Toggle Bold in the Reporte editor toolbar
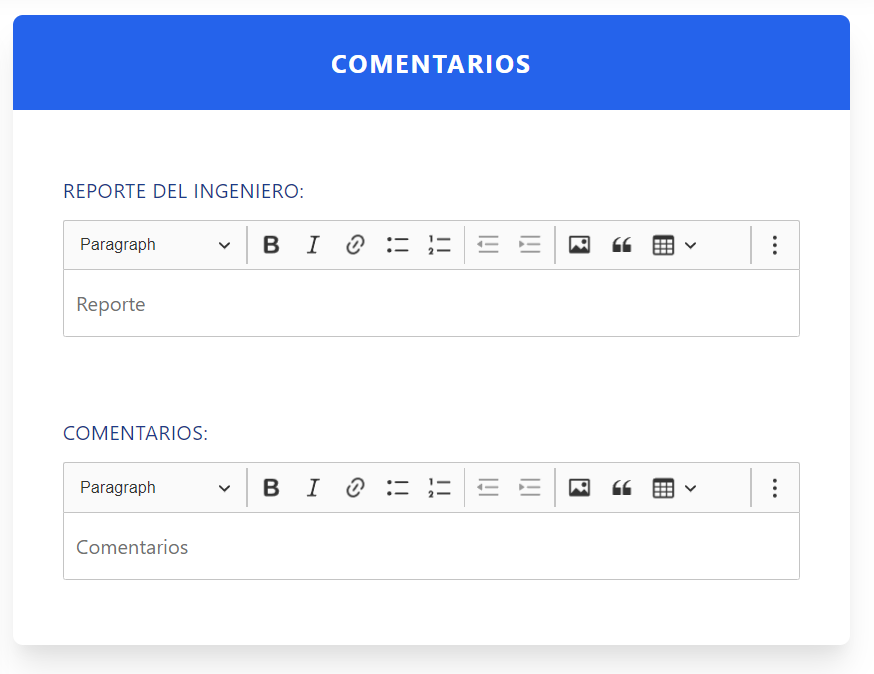 click(x=271, y=245)
